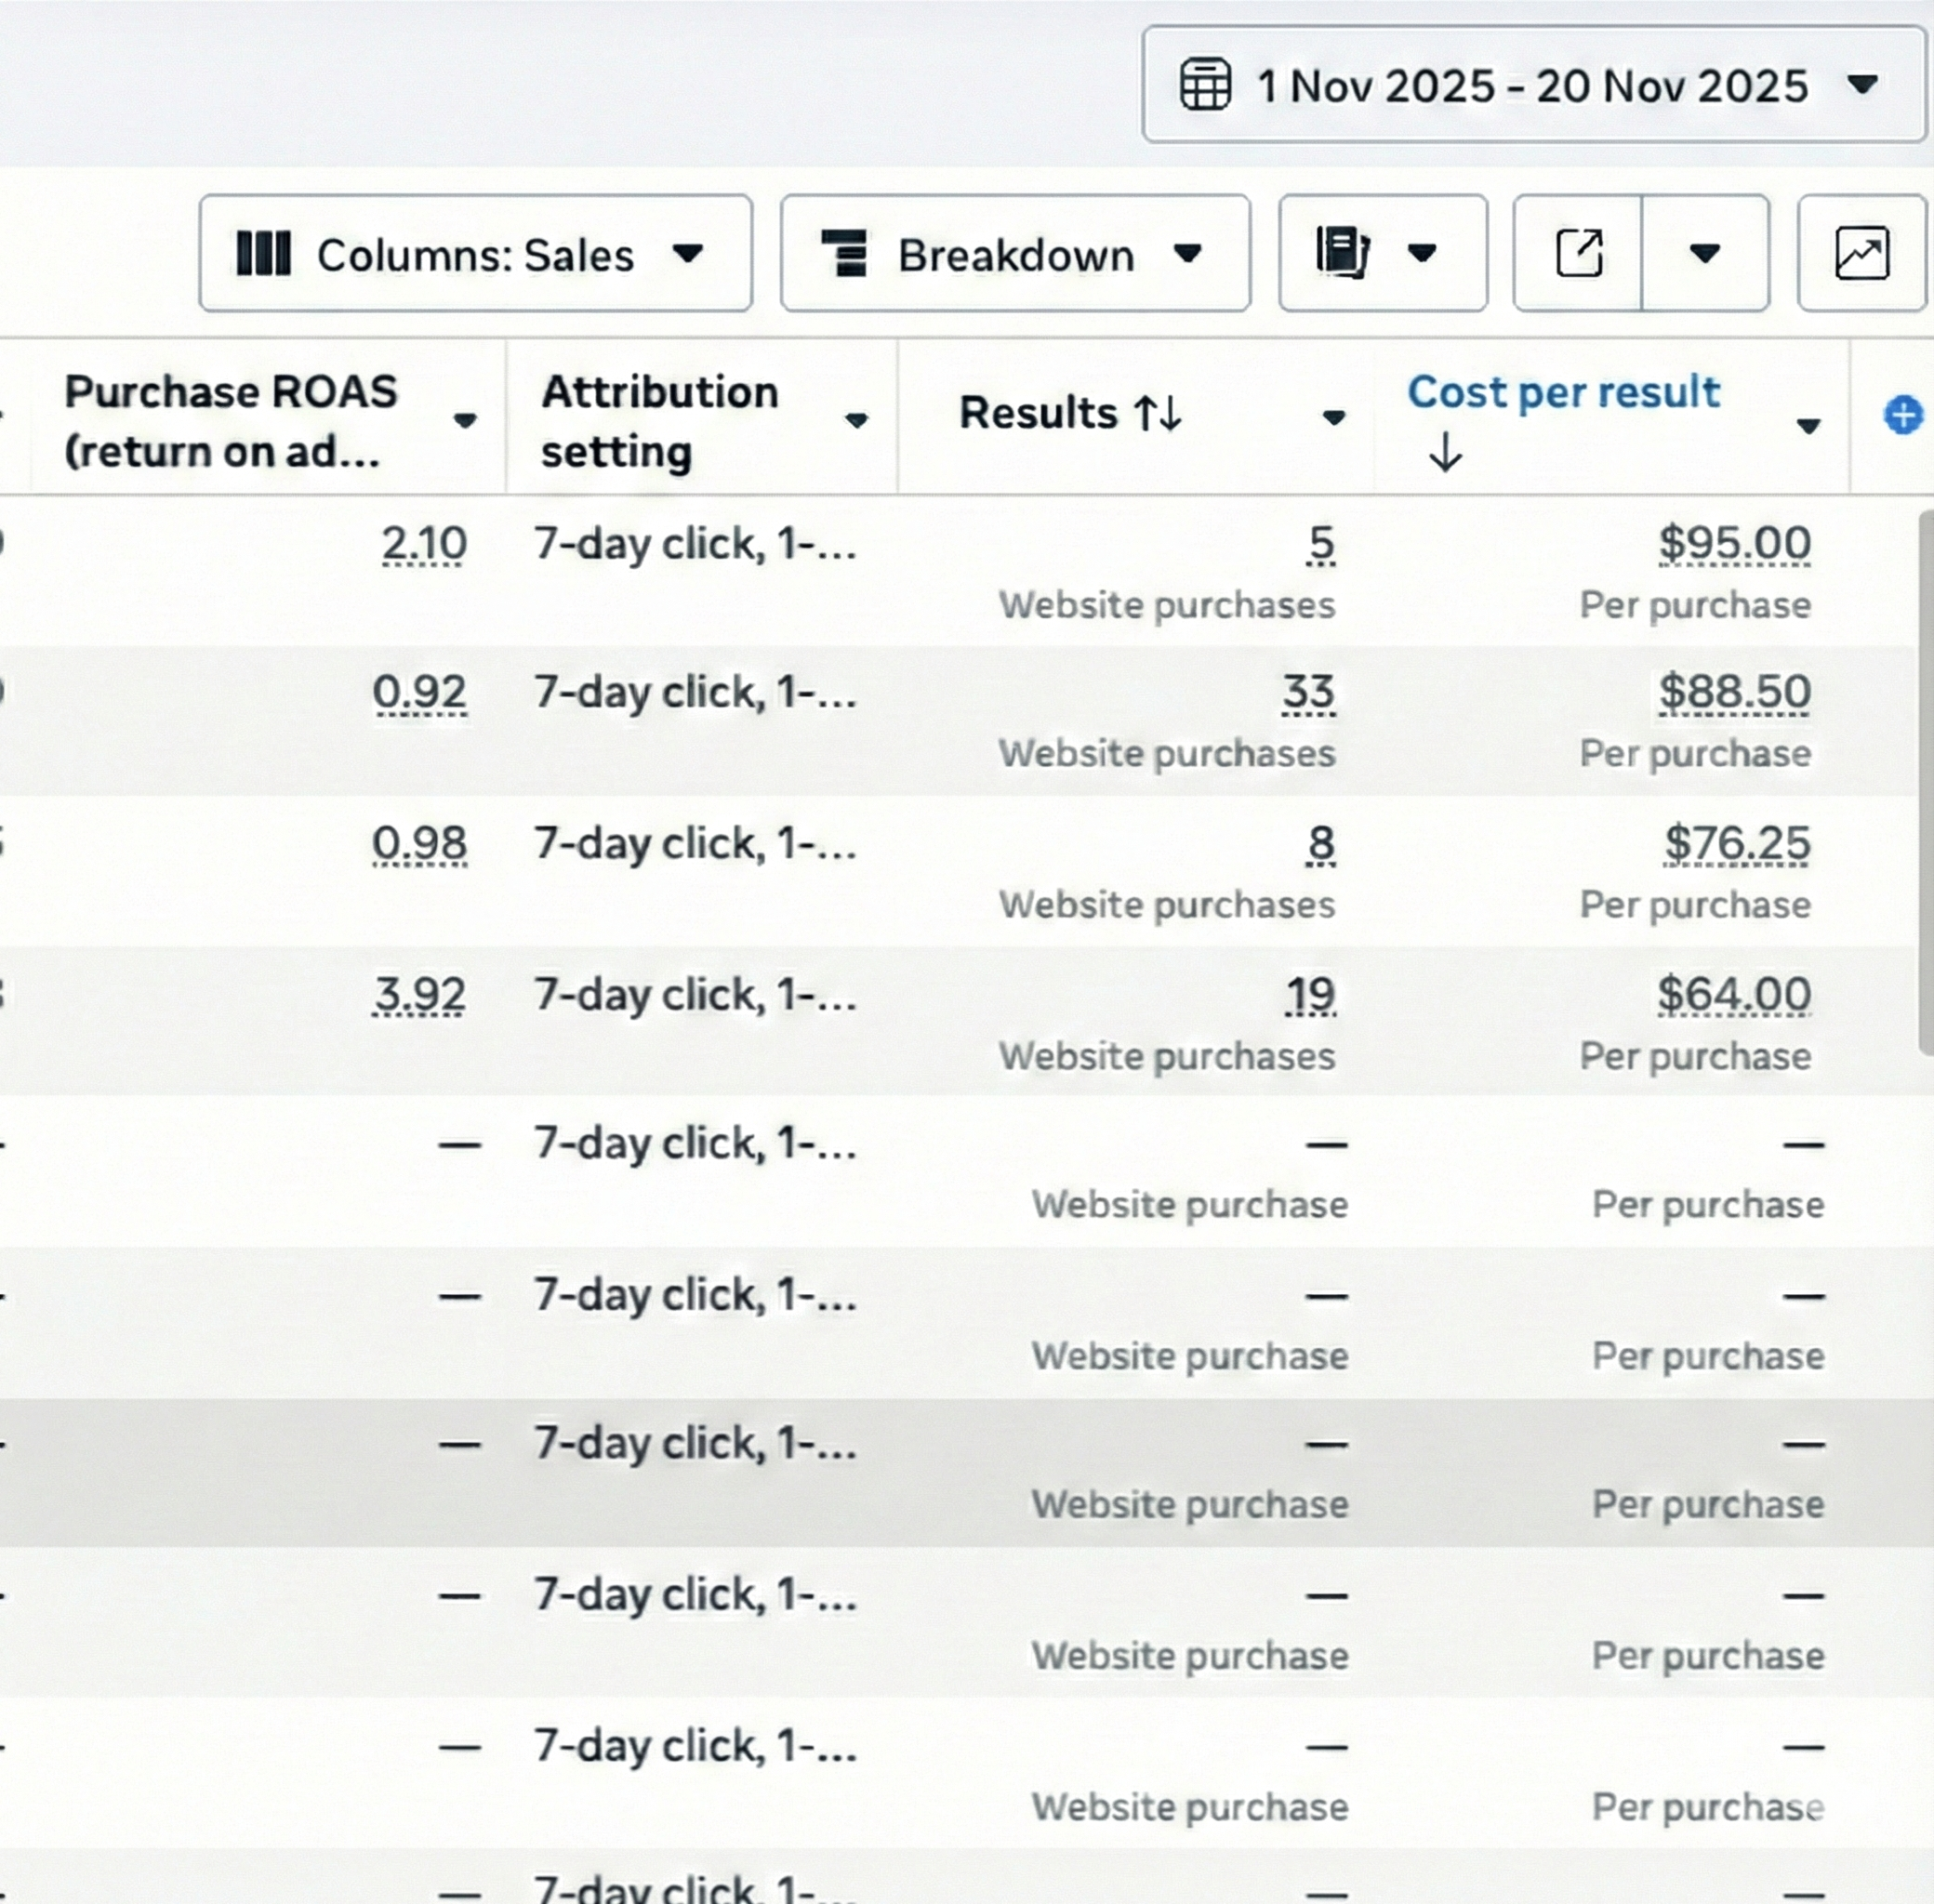Click the blue plus to add a column
Image resolution: width=1934 pixels, height=1904 pixels.
click(x=1901, y=416)
